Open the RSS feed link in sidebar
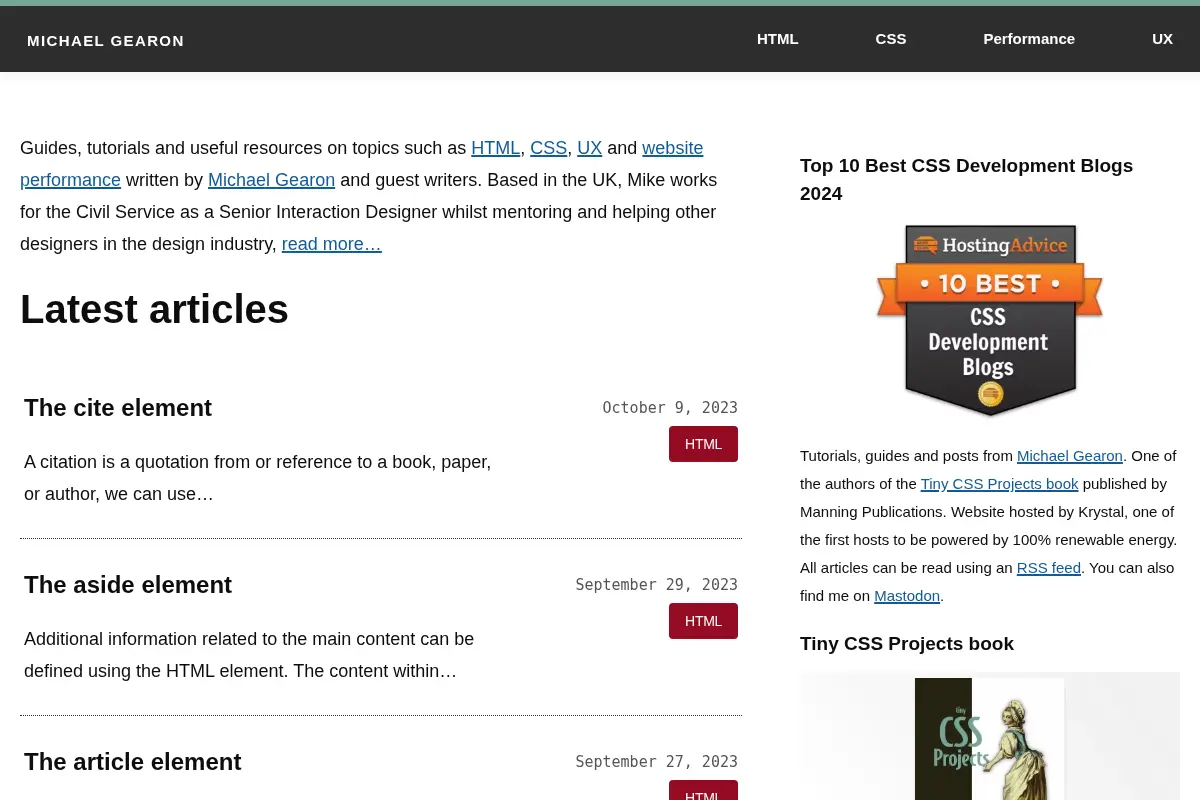This screenshot has height=800, width=1200. tap(1049, 568)
